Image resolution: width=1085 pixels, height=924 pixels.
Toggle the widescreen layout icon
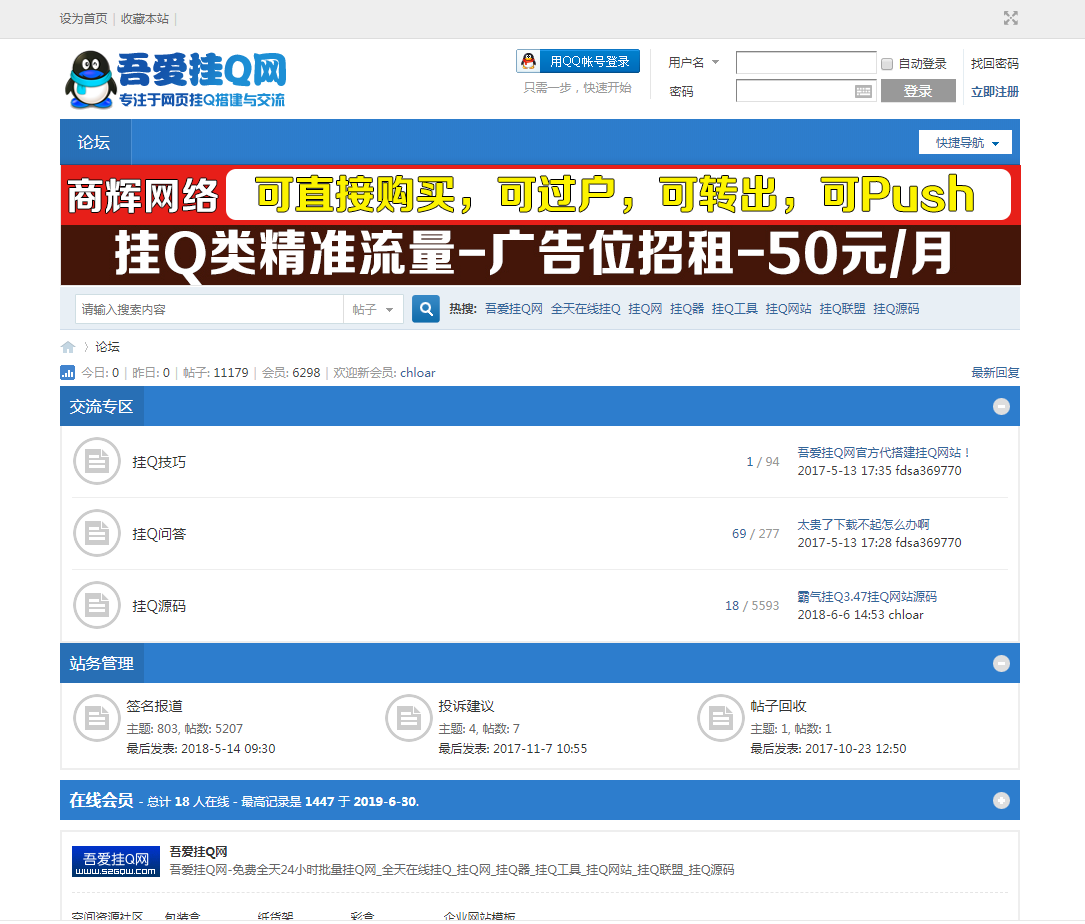point(1011,18)
